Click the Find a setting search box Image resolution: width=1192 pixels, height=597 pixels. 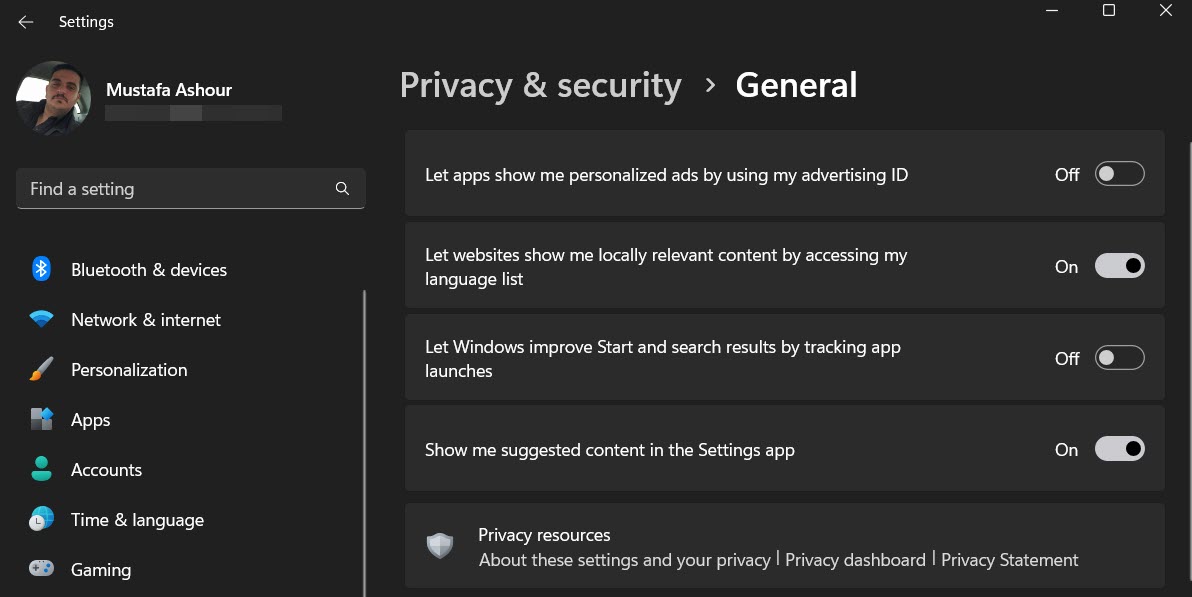point(191,189)
